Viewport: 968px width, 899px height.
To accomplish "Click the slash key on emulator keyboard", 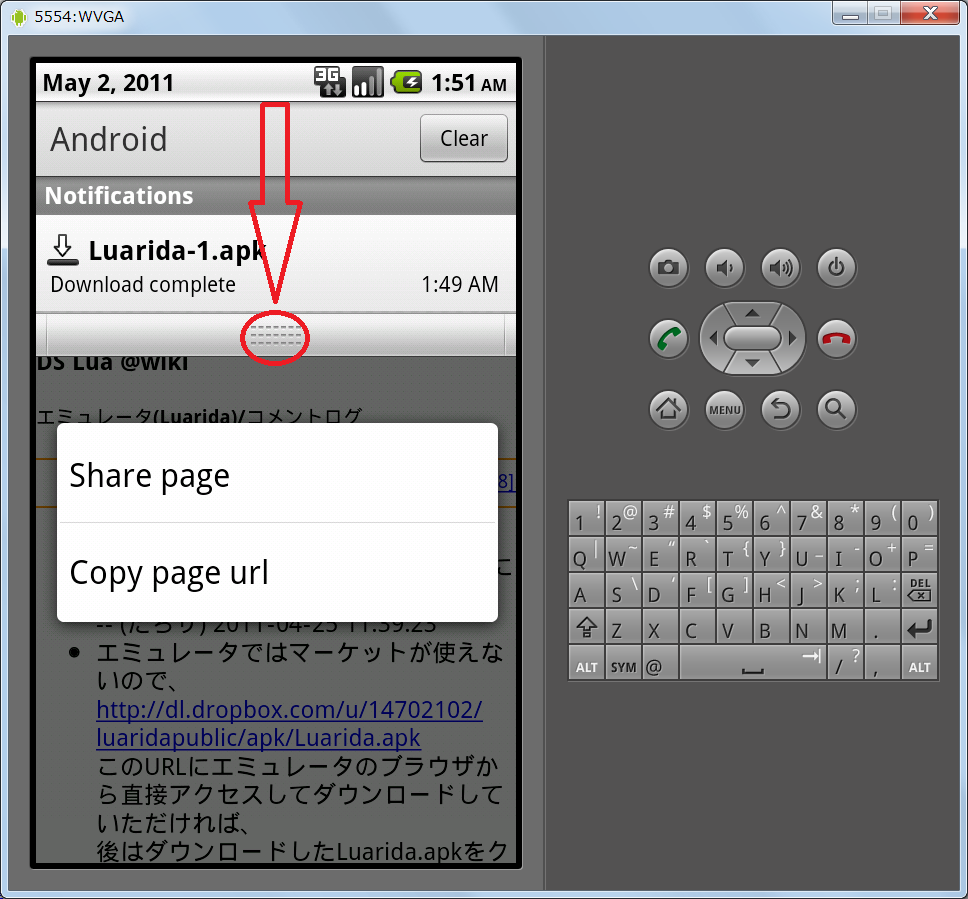I will (845, 662).
